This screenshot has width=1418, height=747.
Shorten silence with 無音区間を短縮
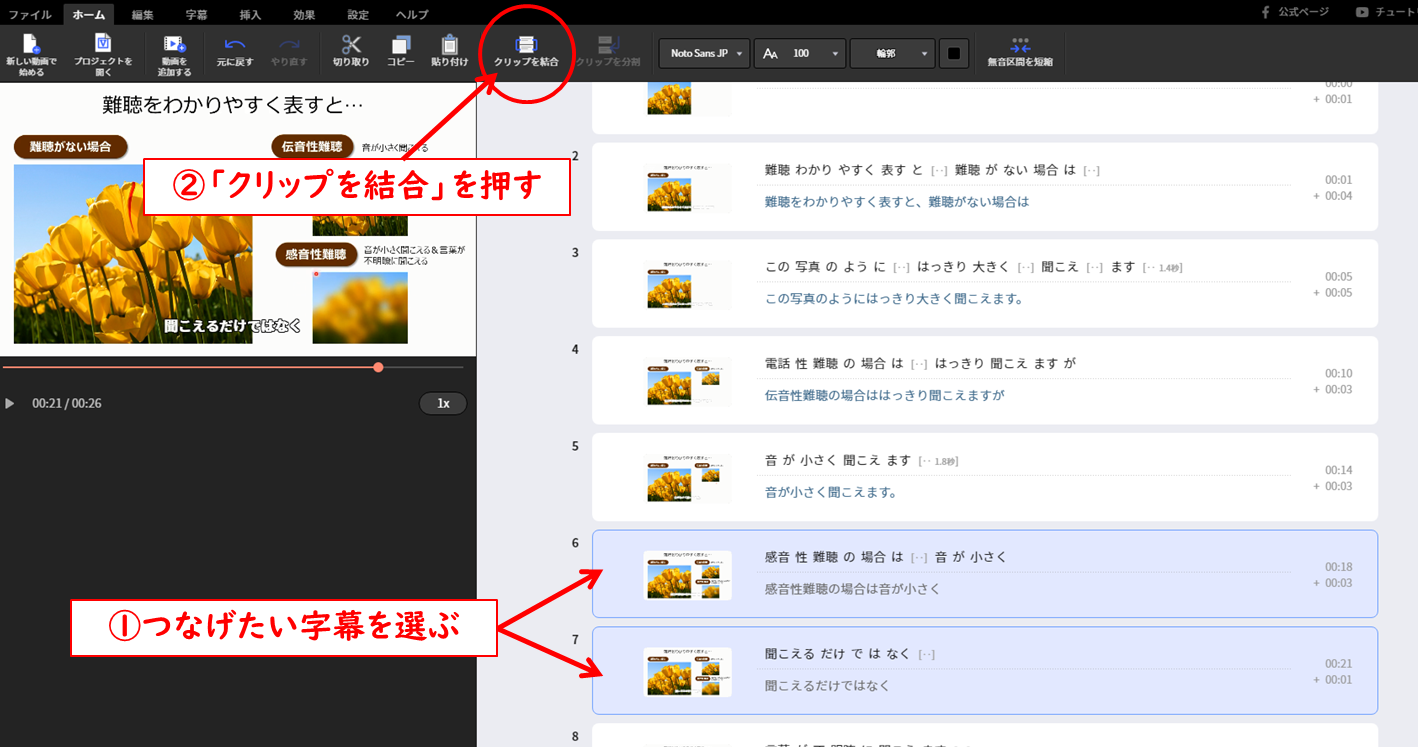1020,52
